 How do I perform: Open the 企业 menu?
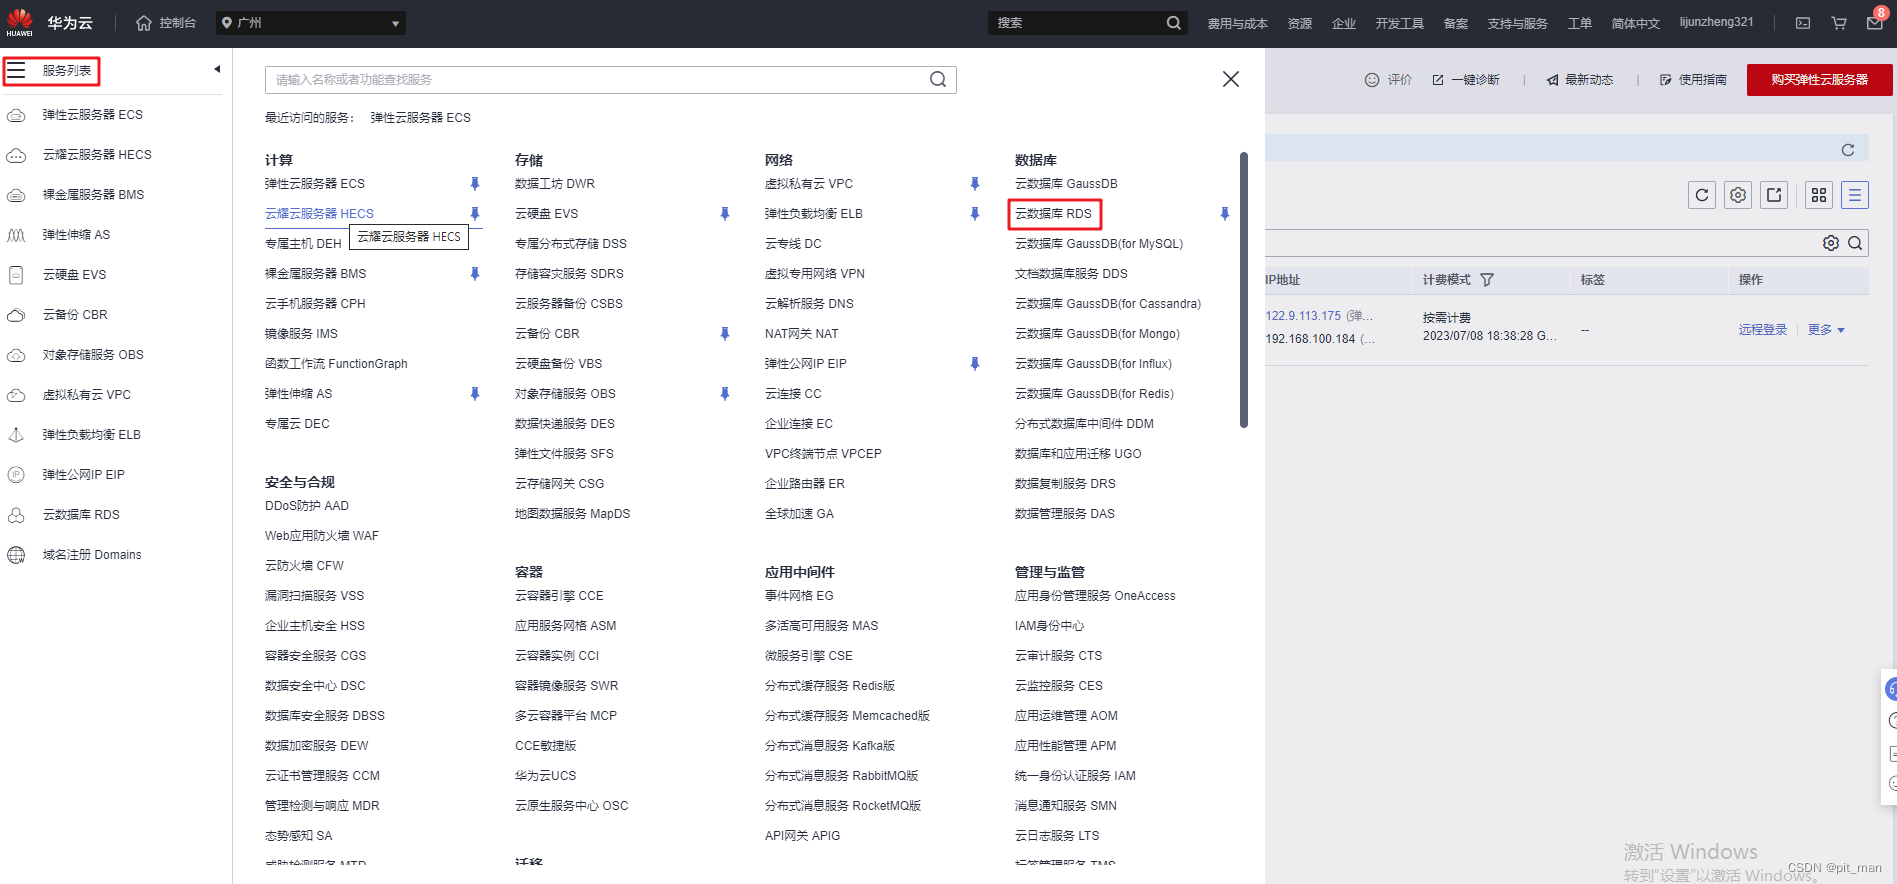(x=1344, y=23)
